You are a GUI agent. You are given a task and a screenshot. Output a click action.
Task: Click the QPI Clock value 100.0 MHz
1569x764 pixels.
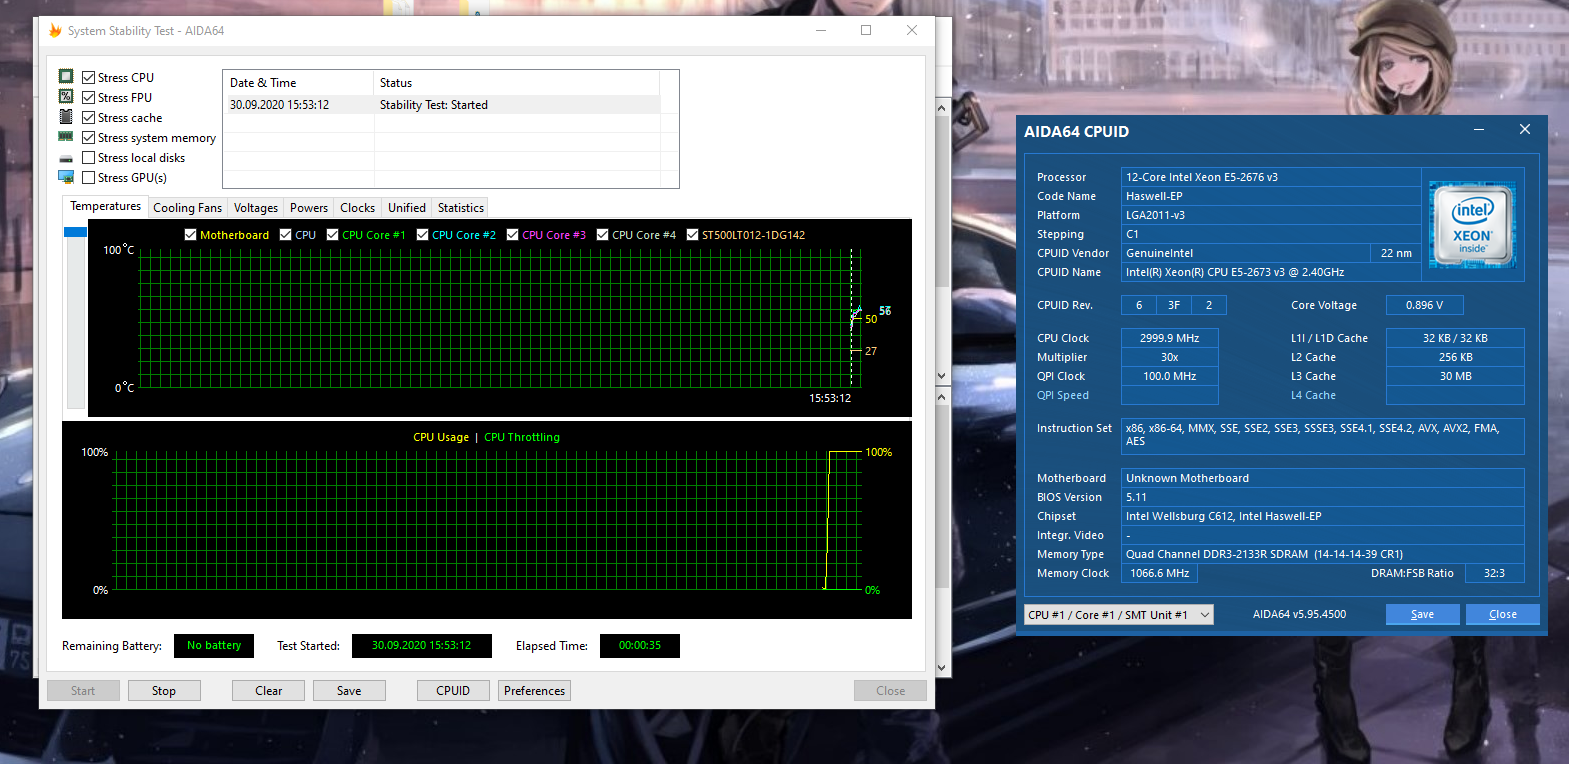point(1170,376)
